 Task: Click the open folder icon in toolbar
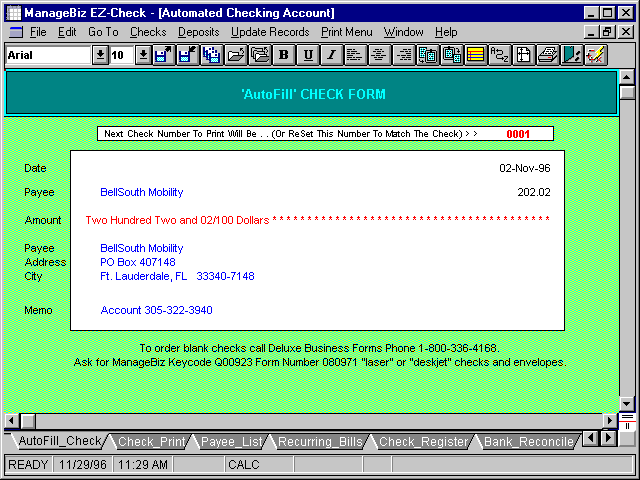point(236,55)
